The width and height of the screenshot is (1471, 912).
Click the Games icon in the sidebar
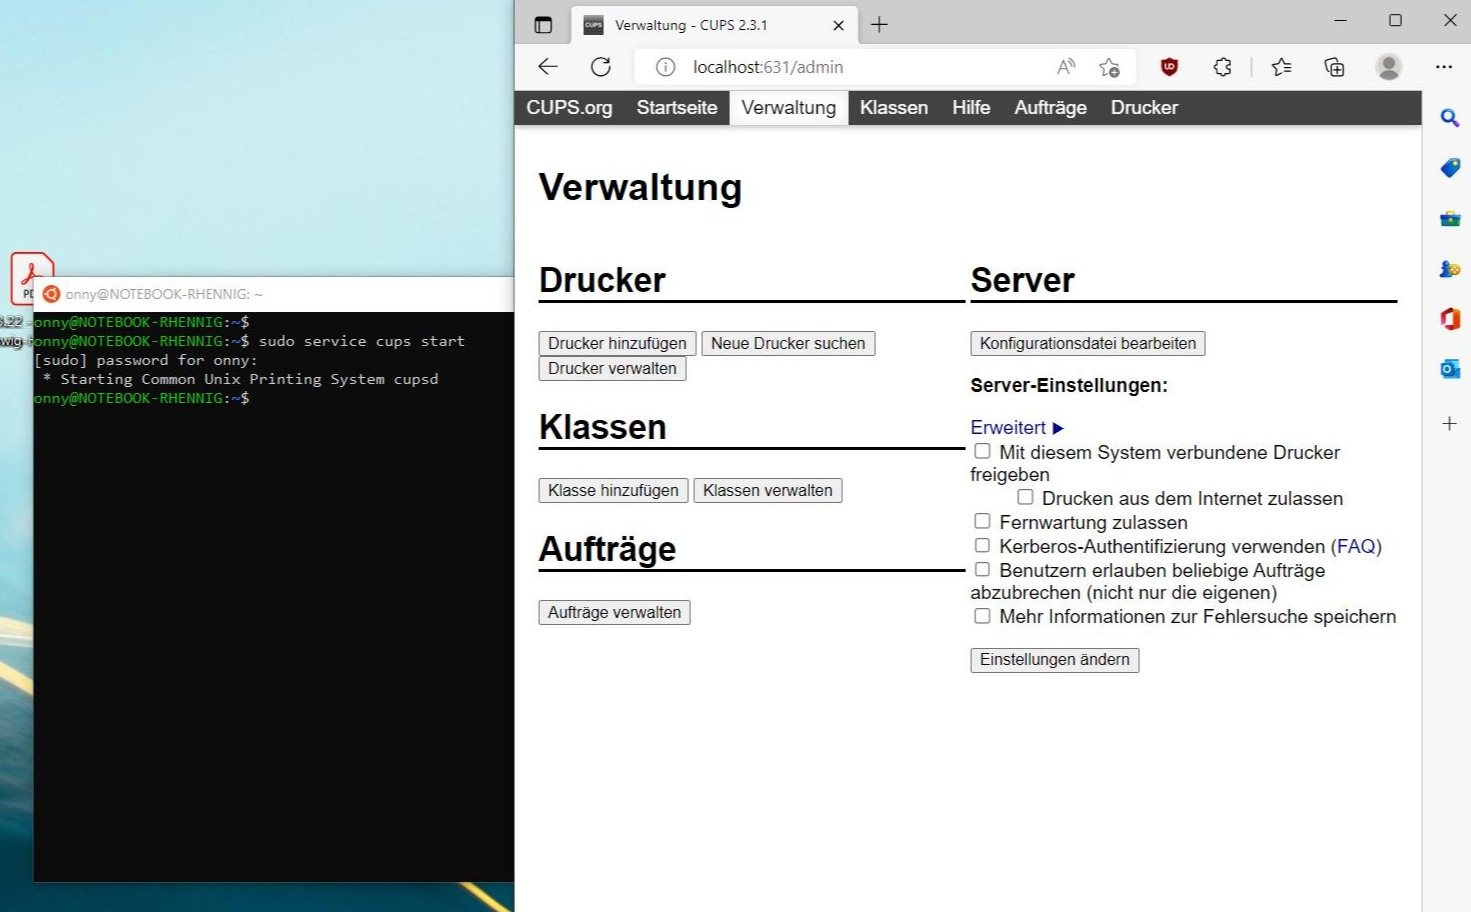click(x=1450, y=268)
